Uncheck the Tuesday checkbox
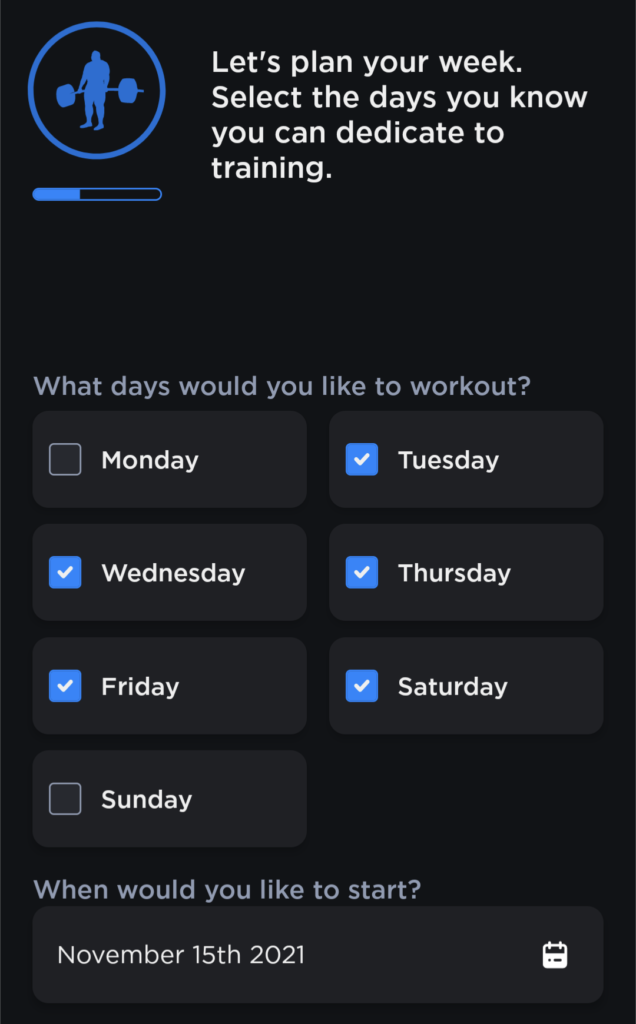Image resolution: width=636 pixels, height=1024 pixels. pyautogui.click(x=362, y=460)
